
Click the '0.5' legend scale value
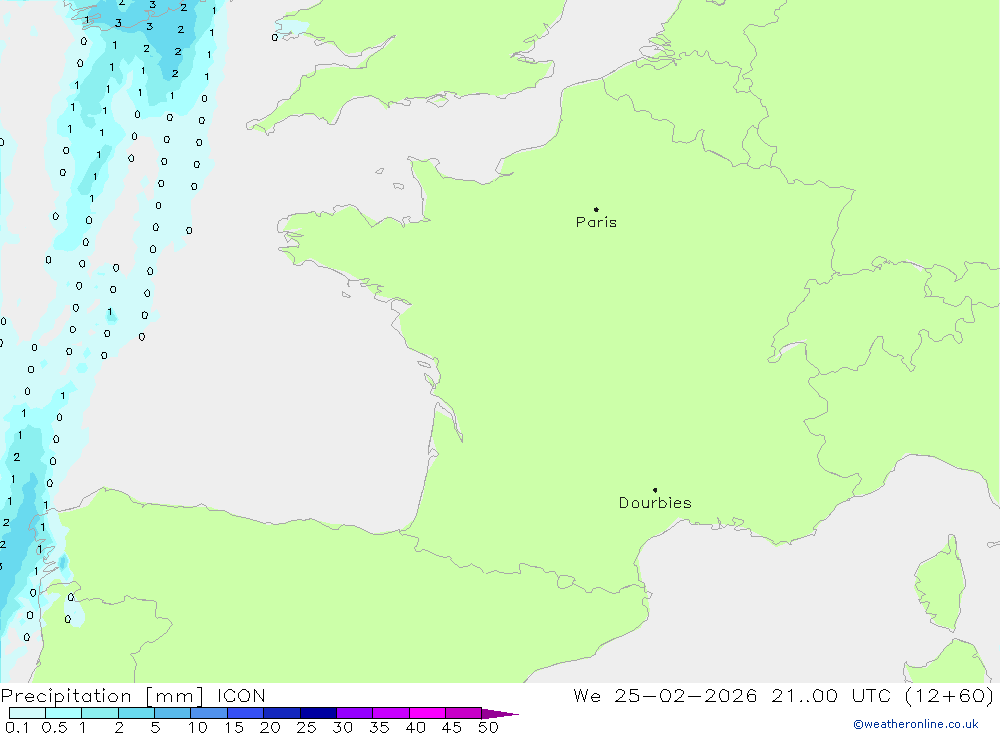click(x=54, y=727)
